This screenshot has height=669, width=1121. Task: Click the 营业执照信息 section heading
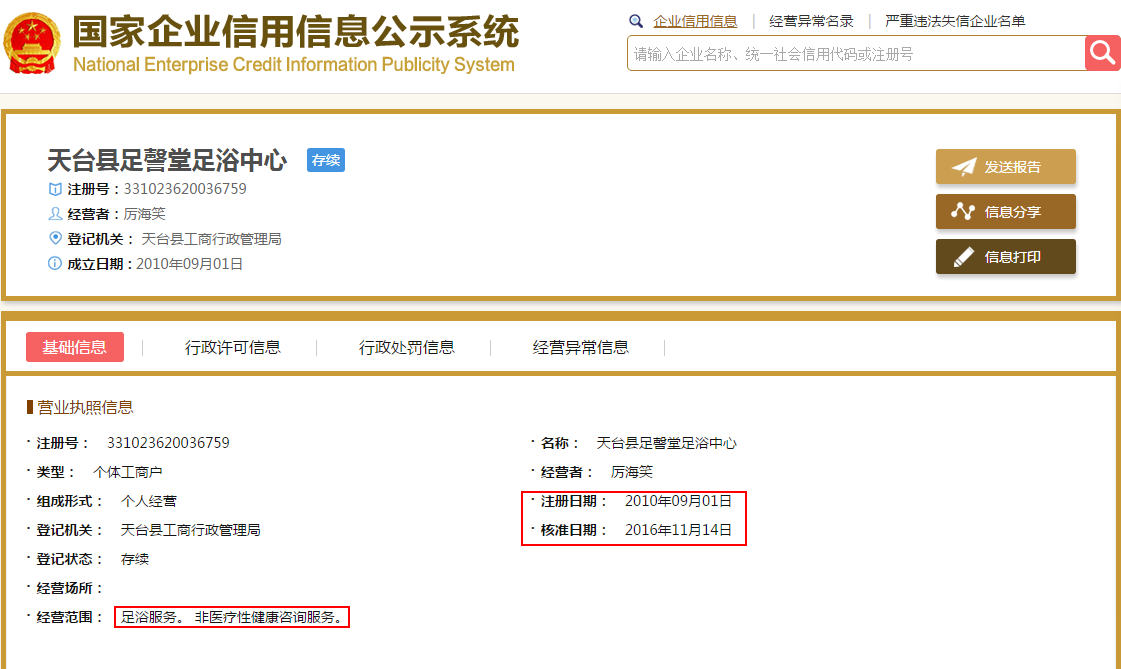click(x=85, y=407)
